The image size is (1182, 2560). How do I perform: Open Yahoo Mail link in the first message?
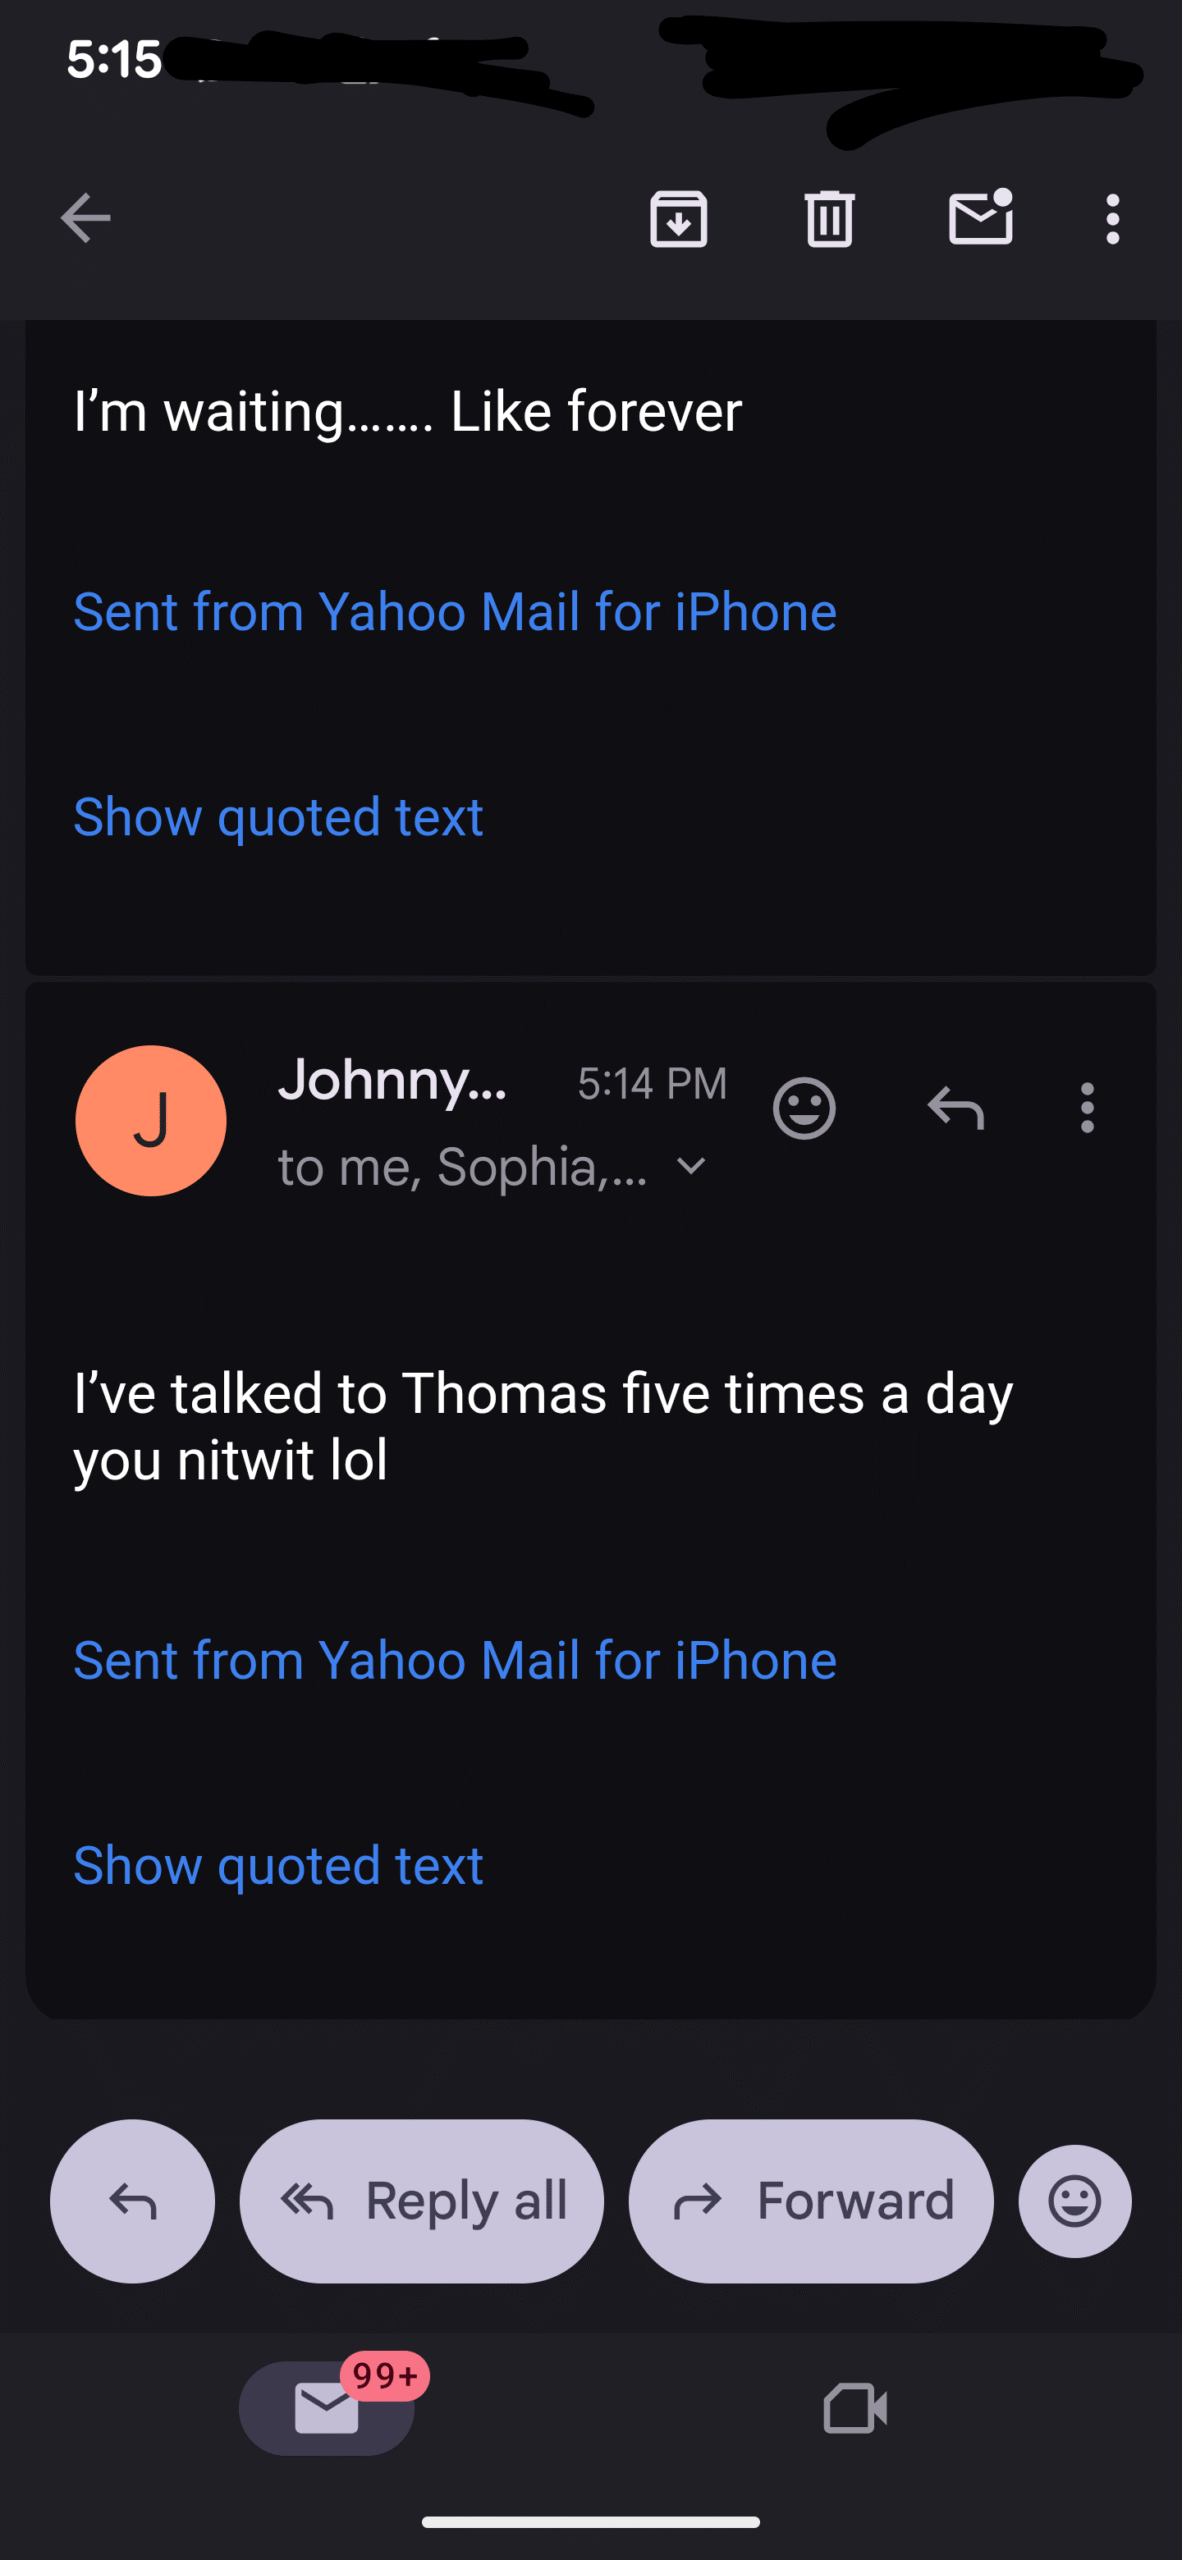click(x=455, y=612)
